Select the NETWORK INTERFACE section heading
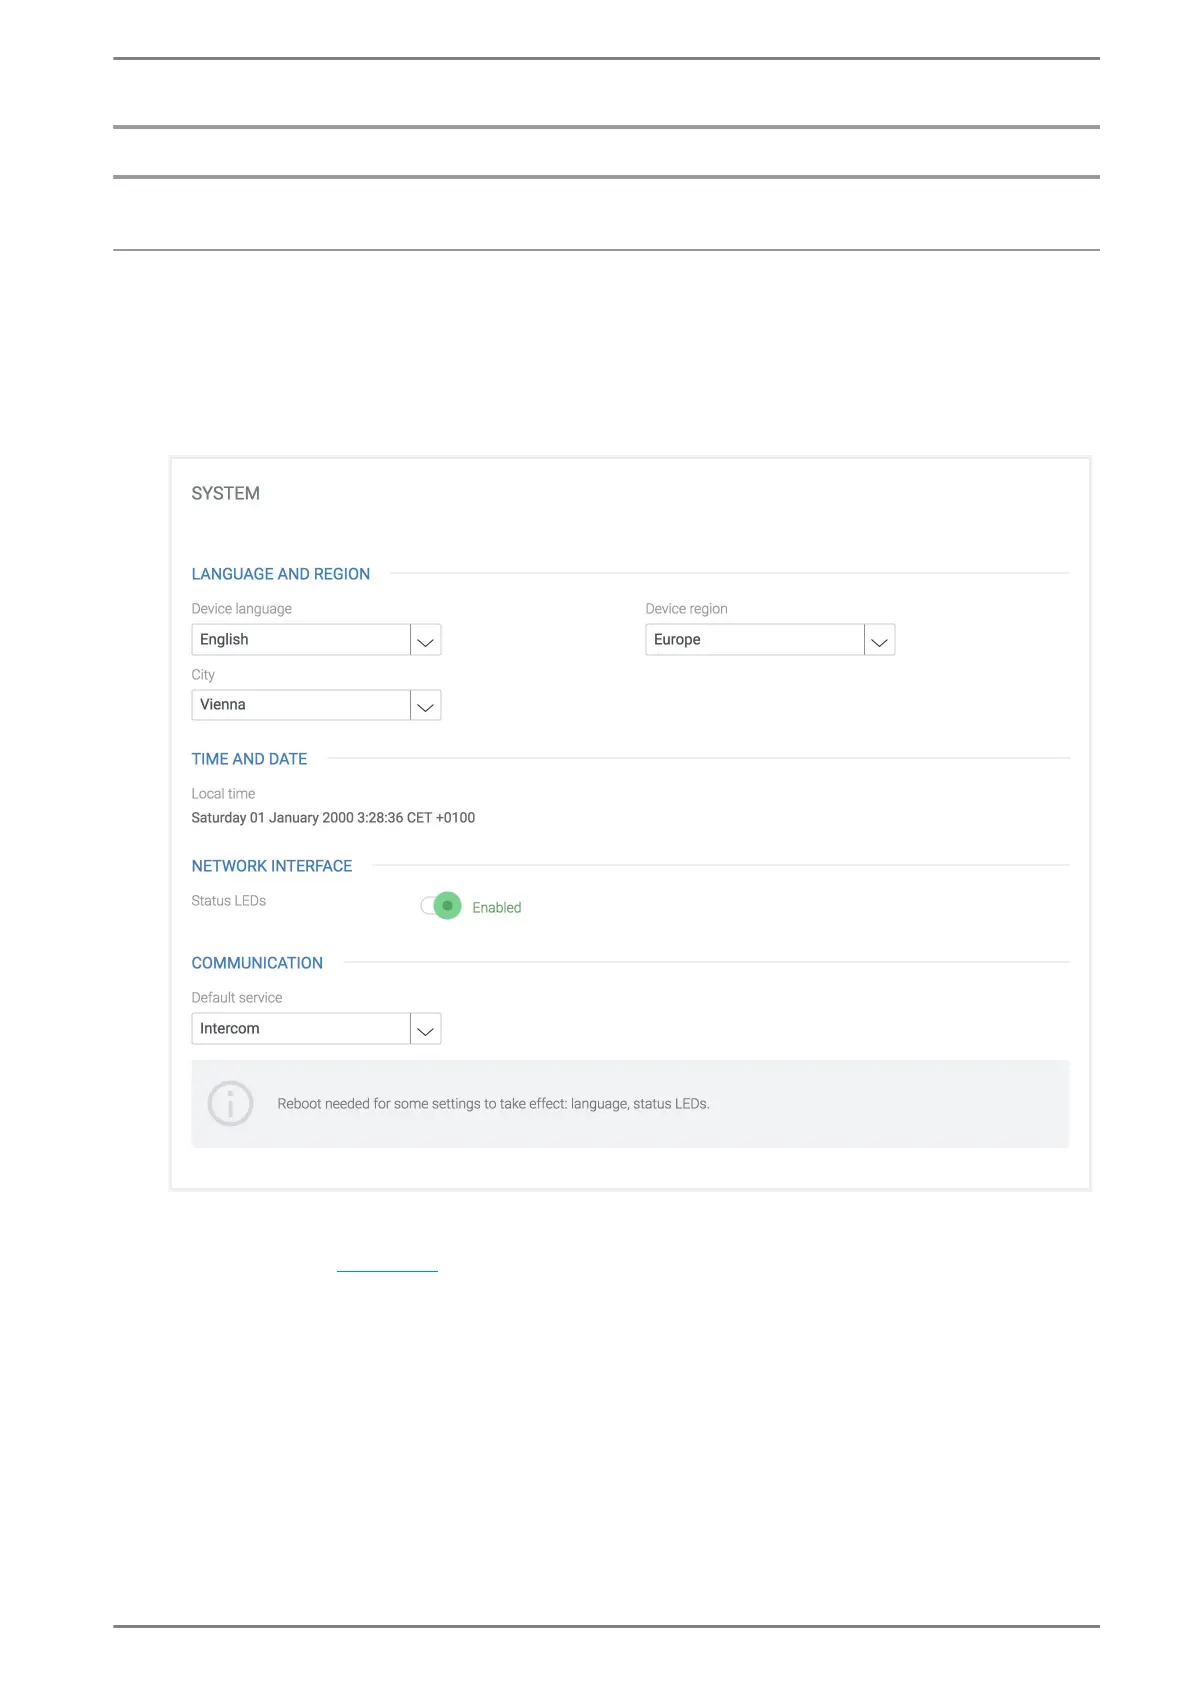This screenshot has width=1190, height=1684. pos(272,866)
